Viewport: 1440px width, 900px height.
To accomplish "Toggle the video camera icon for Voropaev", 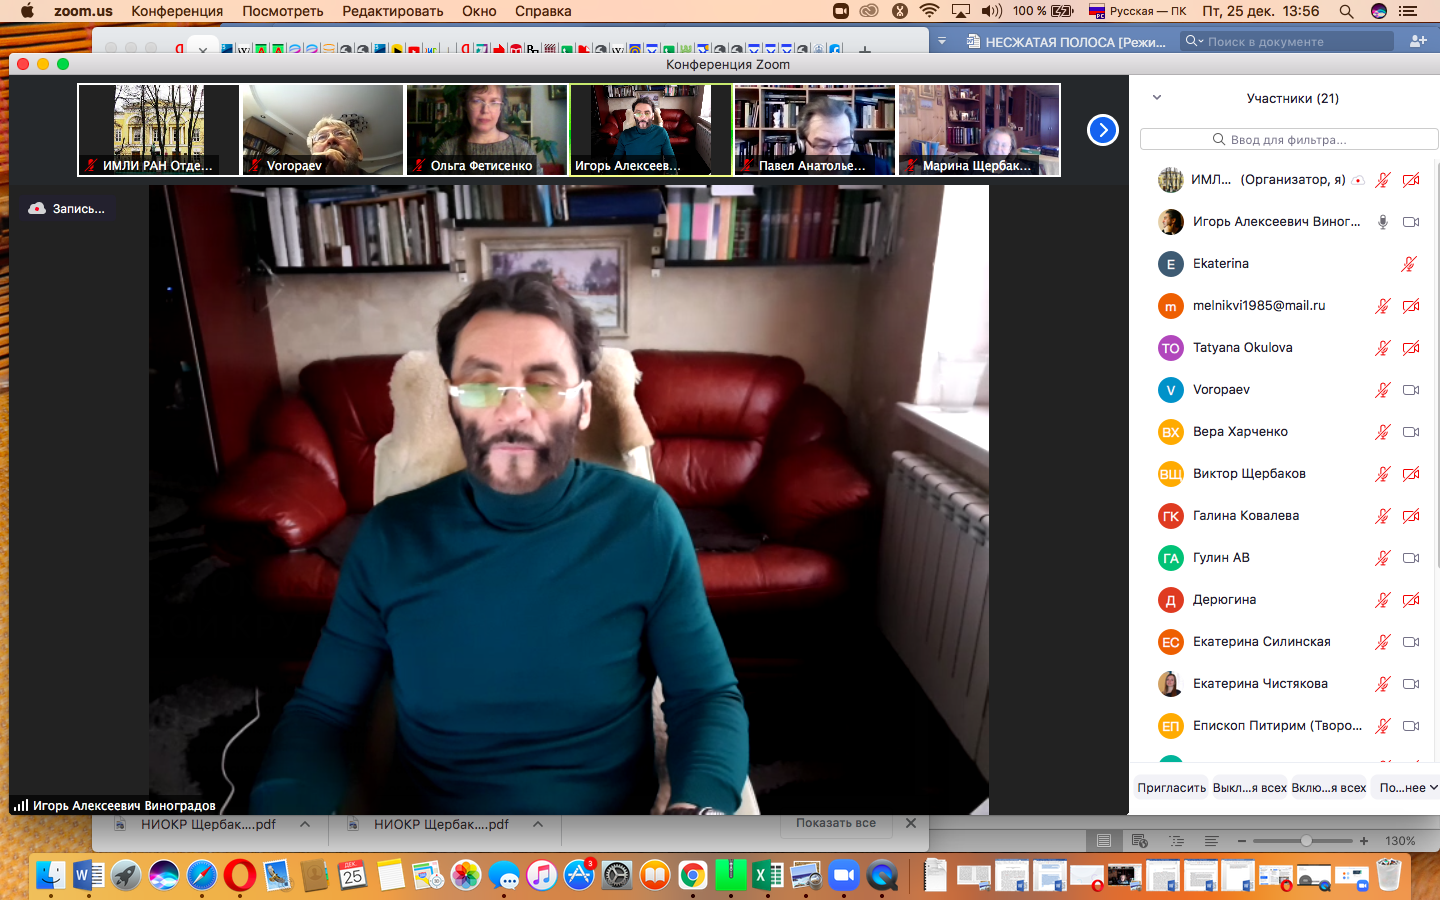I will 1411,390.
